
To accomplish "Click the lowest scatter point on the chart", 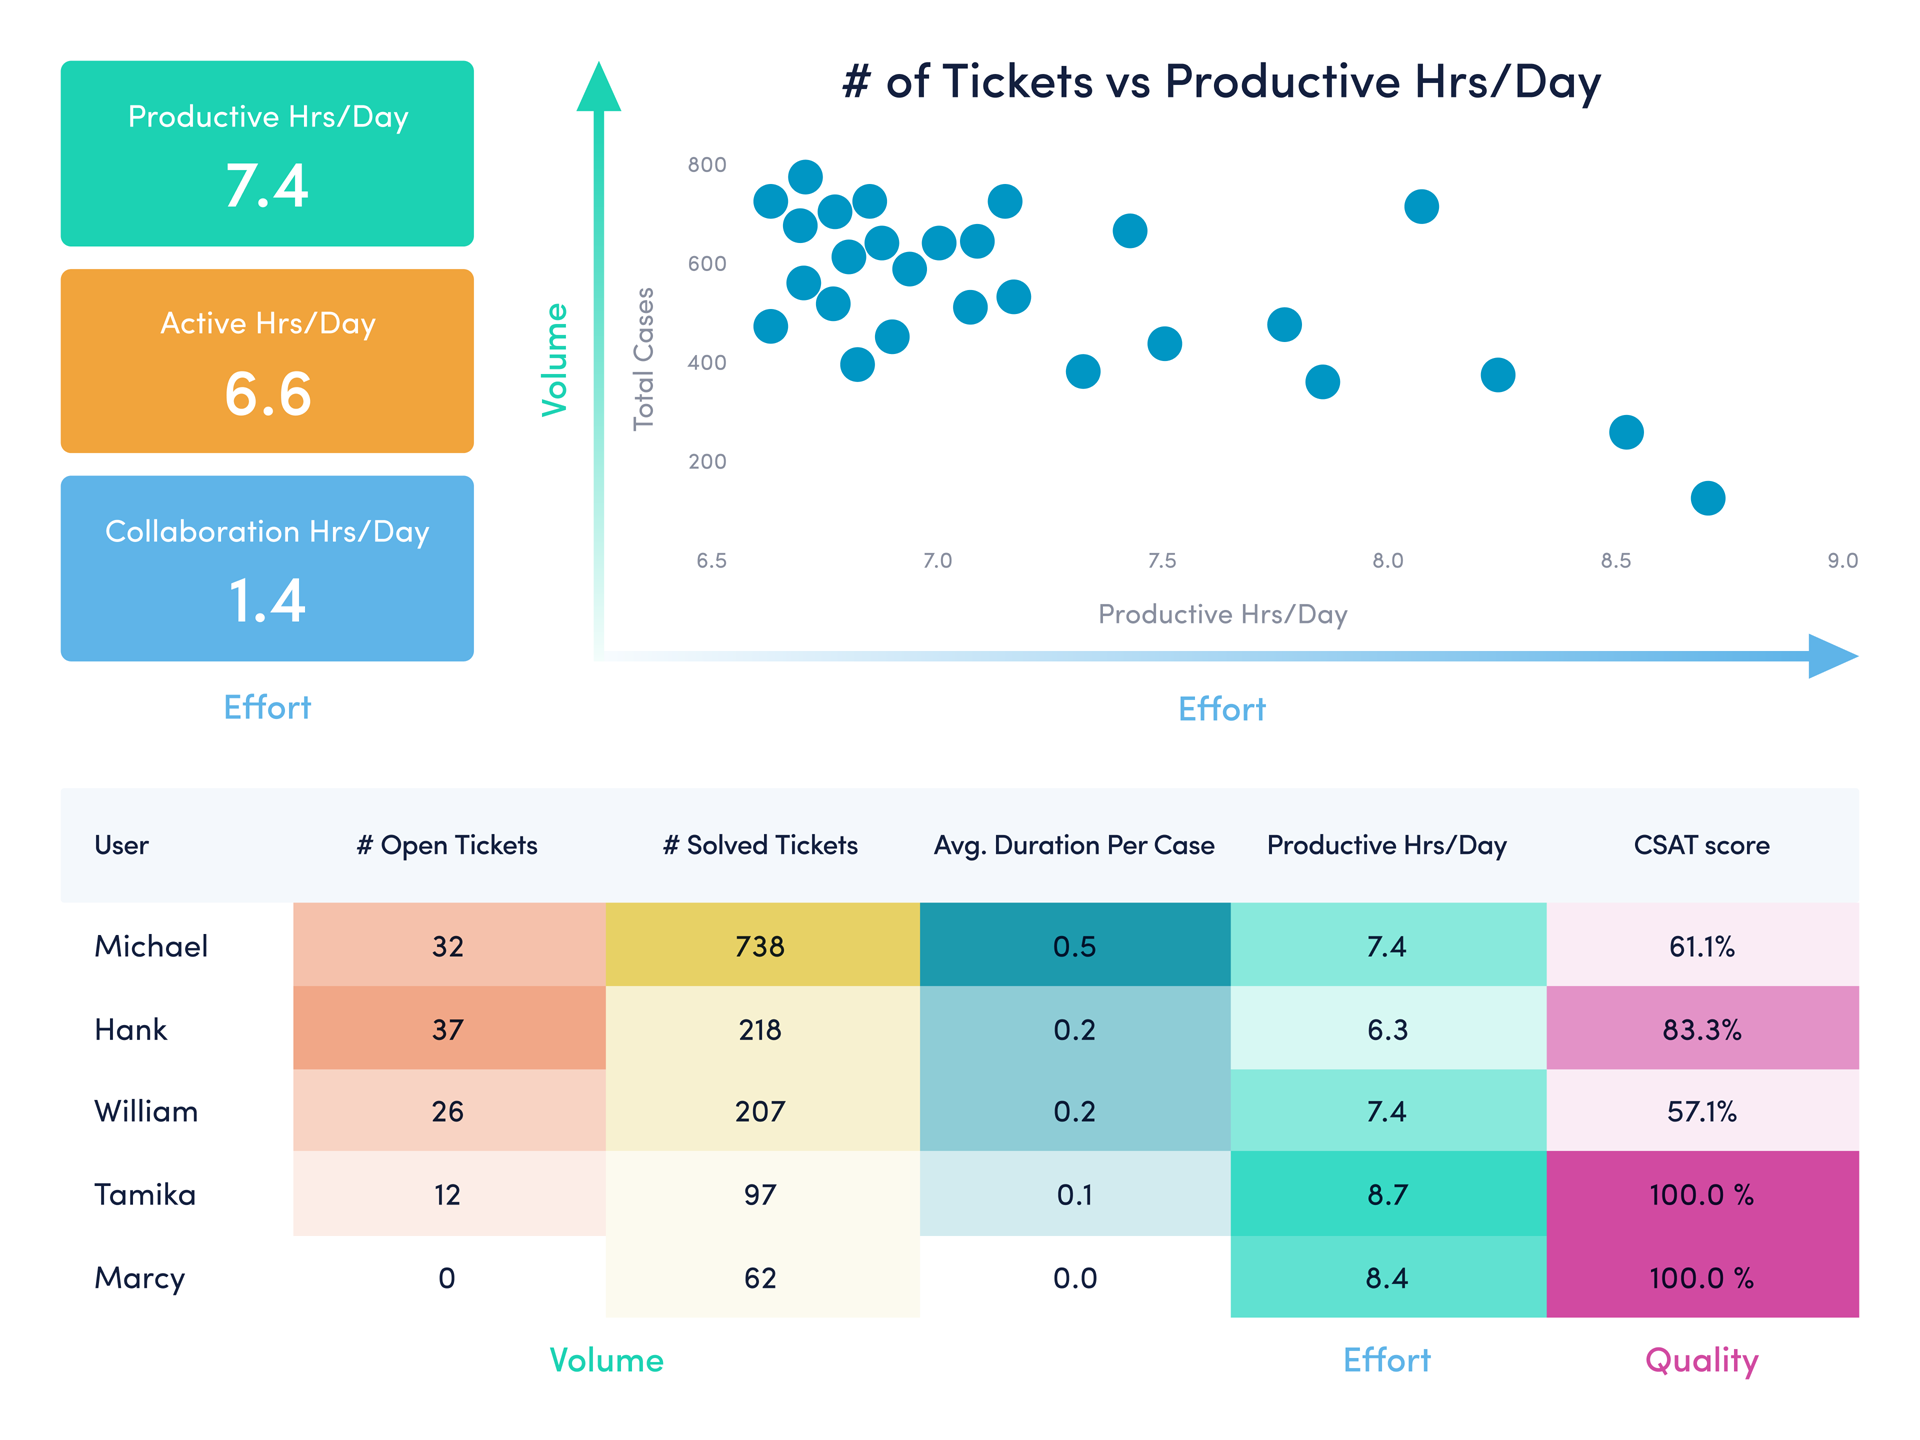I will pyautogui.click(x=1708, y=498).
